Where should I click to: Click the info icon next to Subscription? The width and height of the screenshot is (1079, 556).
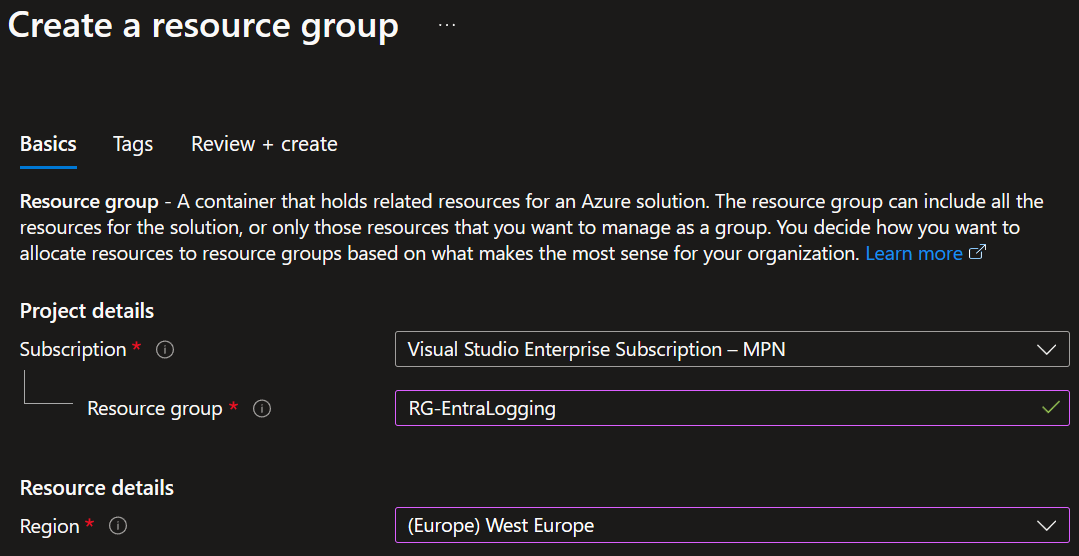166,350
